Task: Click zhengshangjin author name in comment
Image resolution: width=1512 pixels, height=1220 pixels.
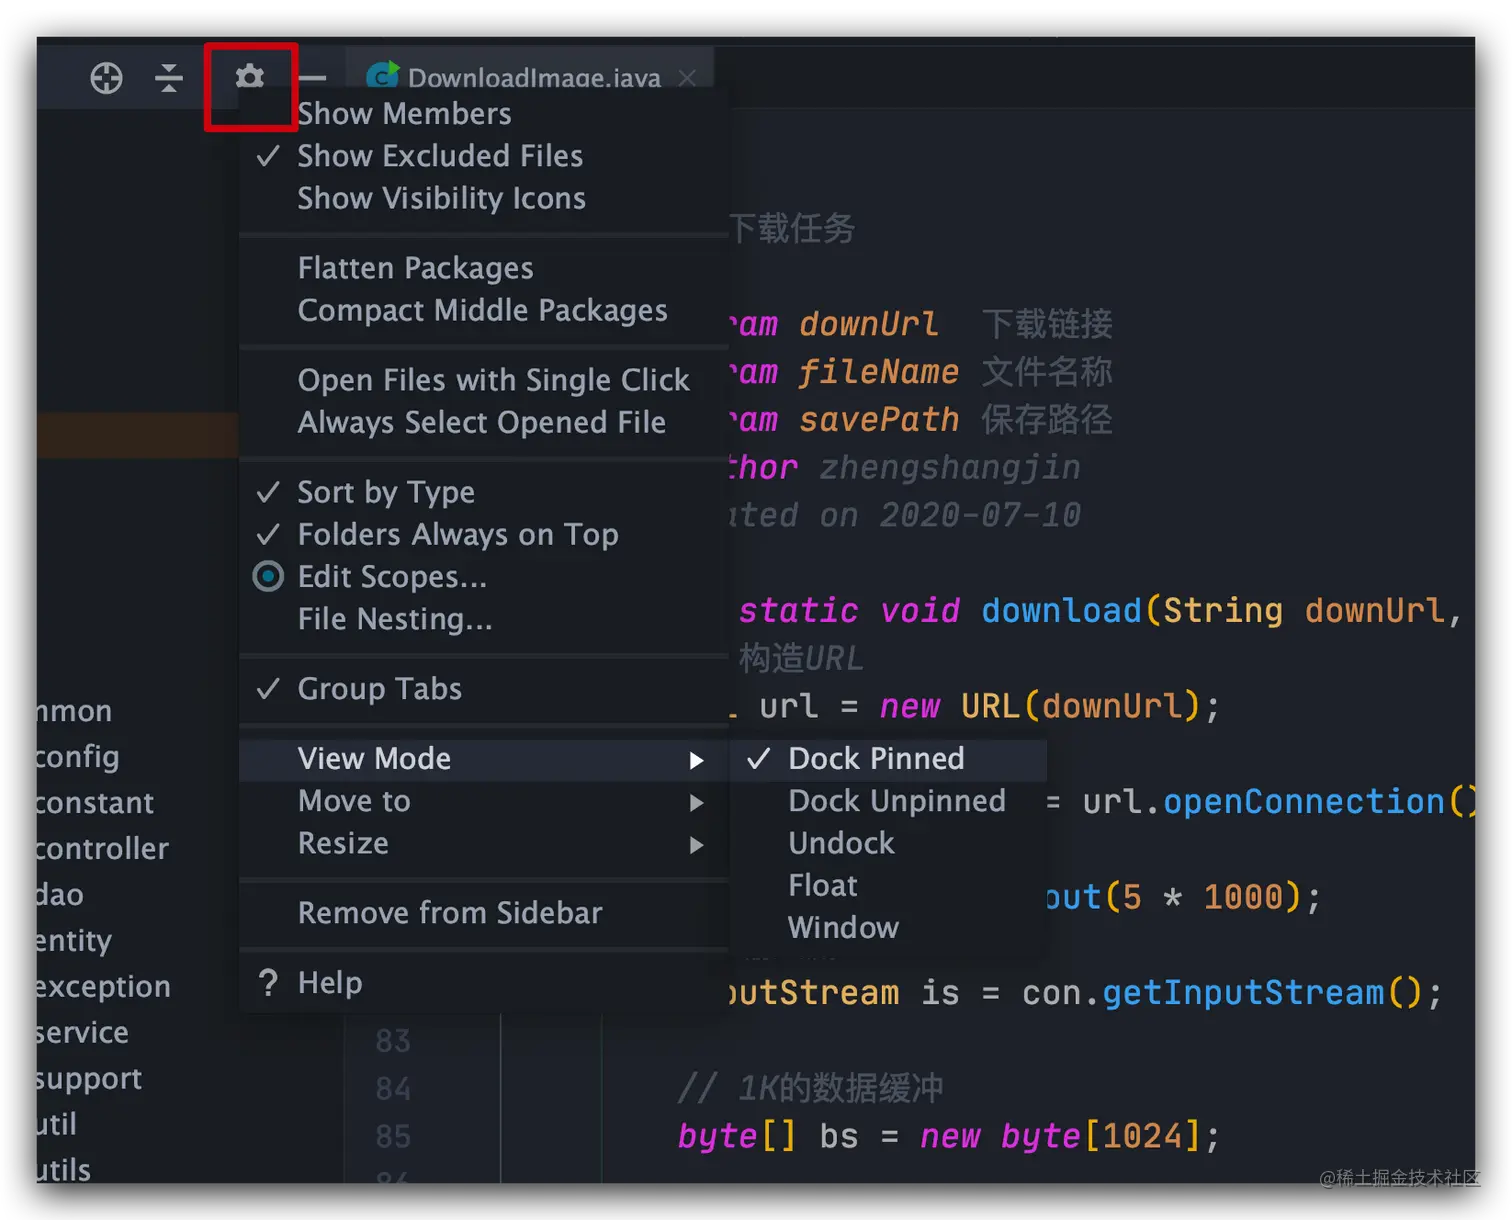Action: coord(950,467)
